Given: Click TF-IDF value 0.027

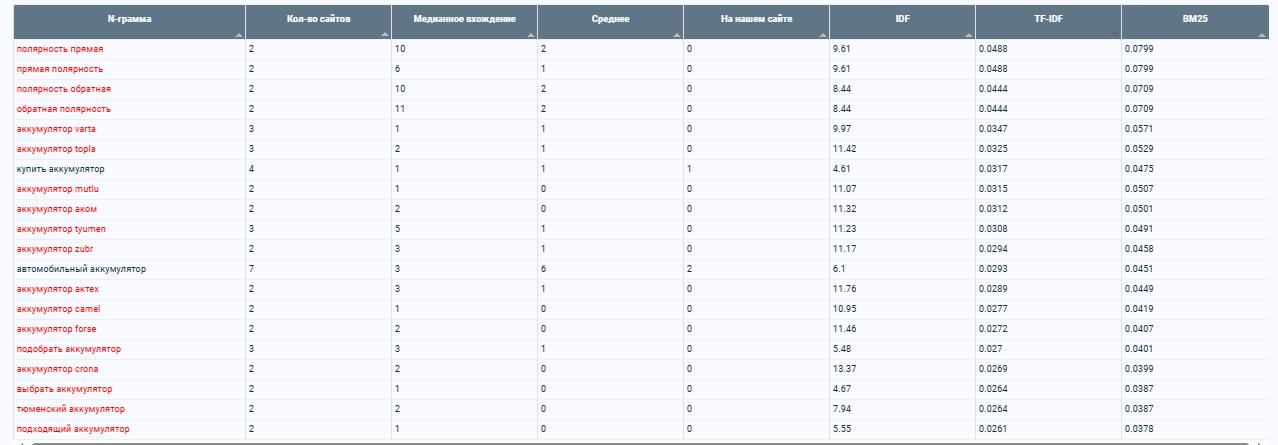Looking at the screenshot, I should [x=990, y=349].
